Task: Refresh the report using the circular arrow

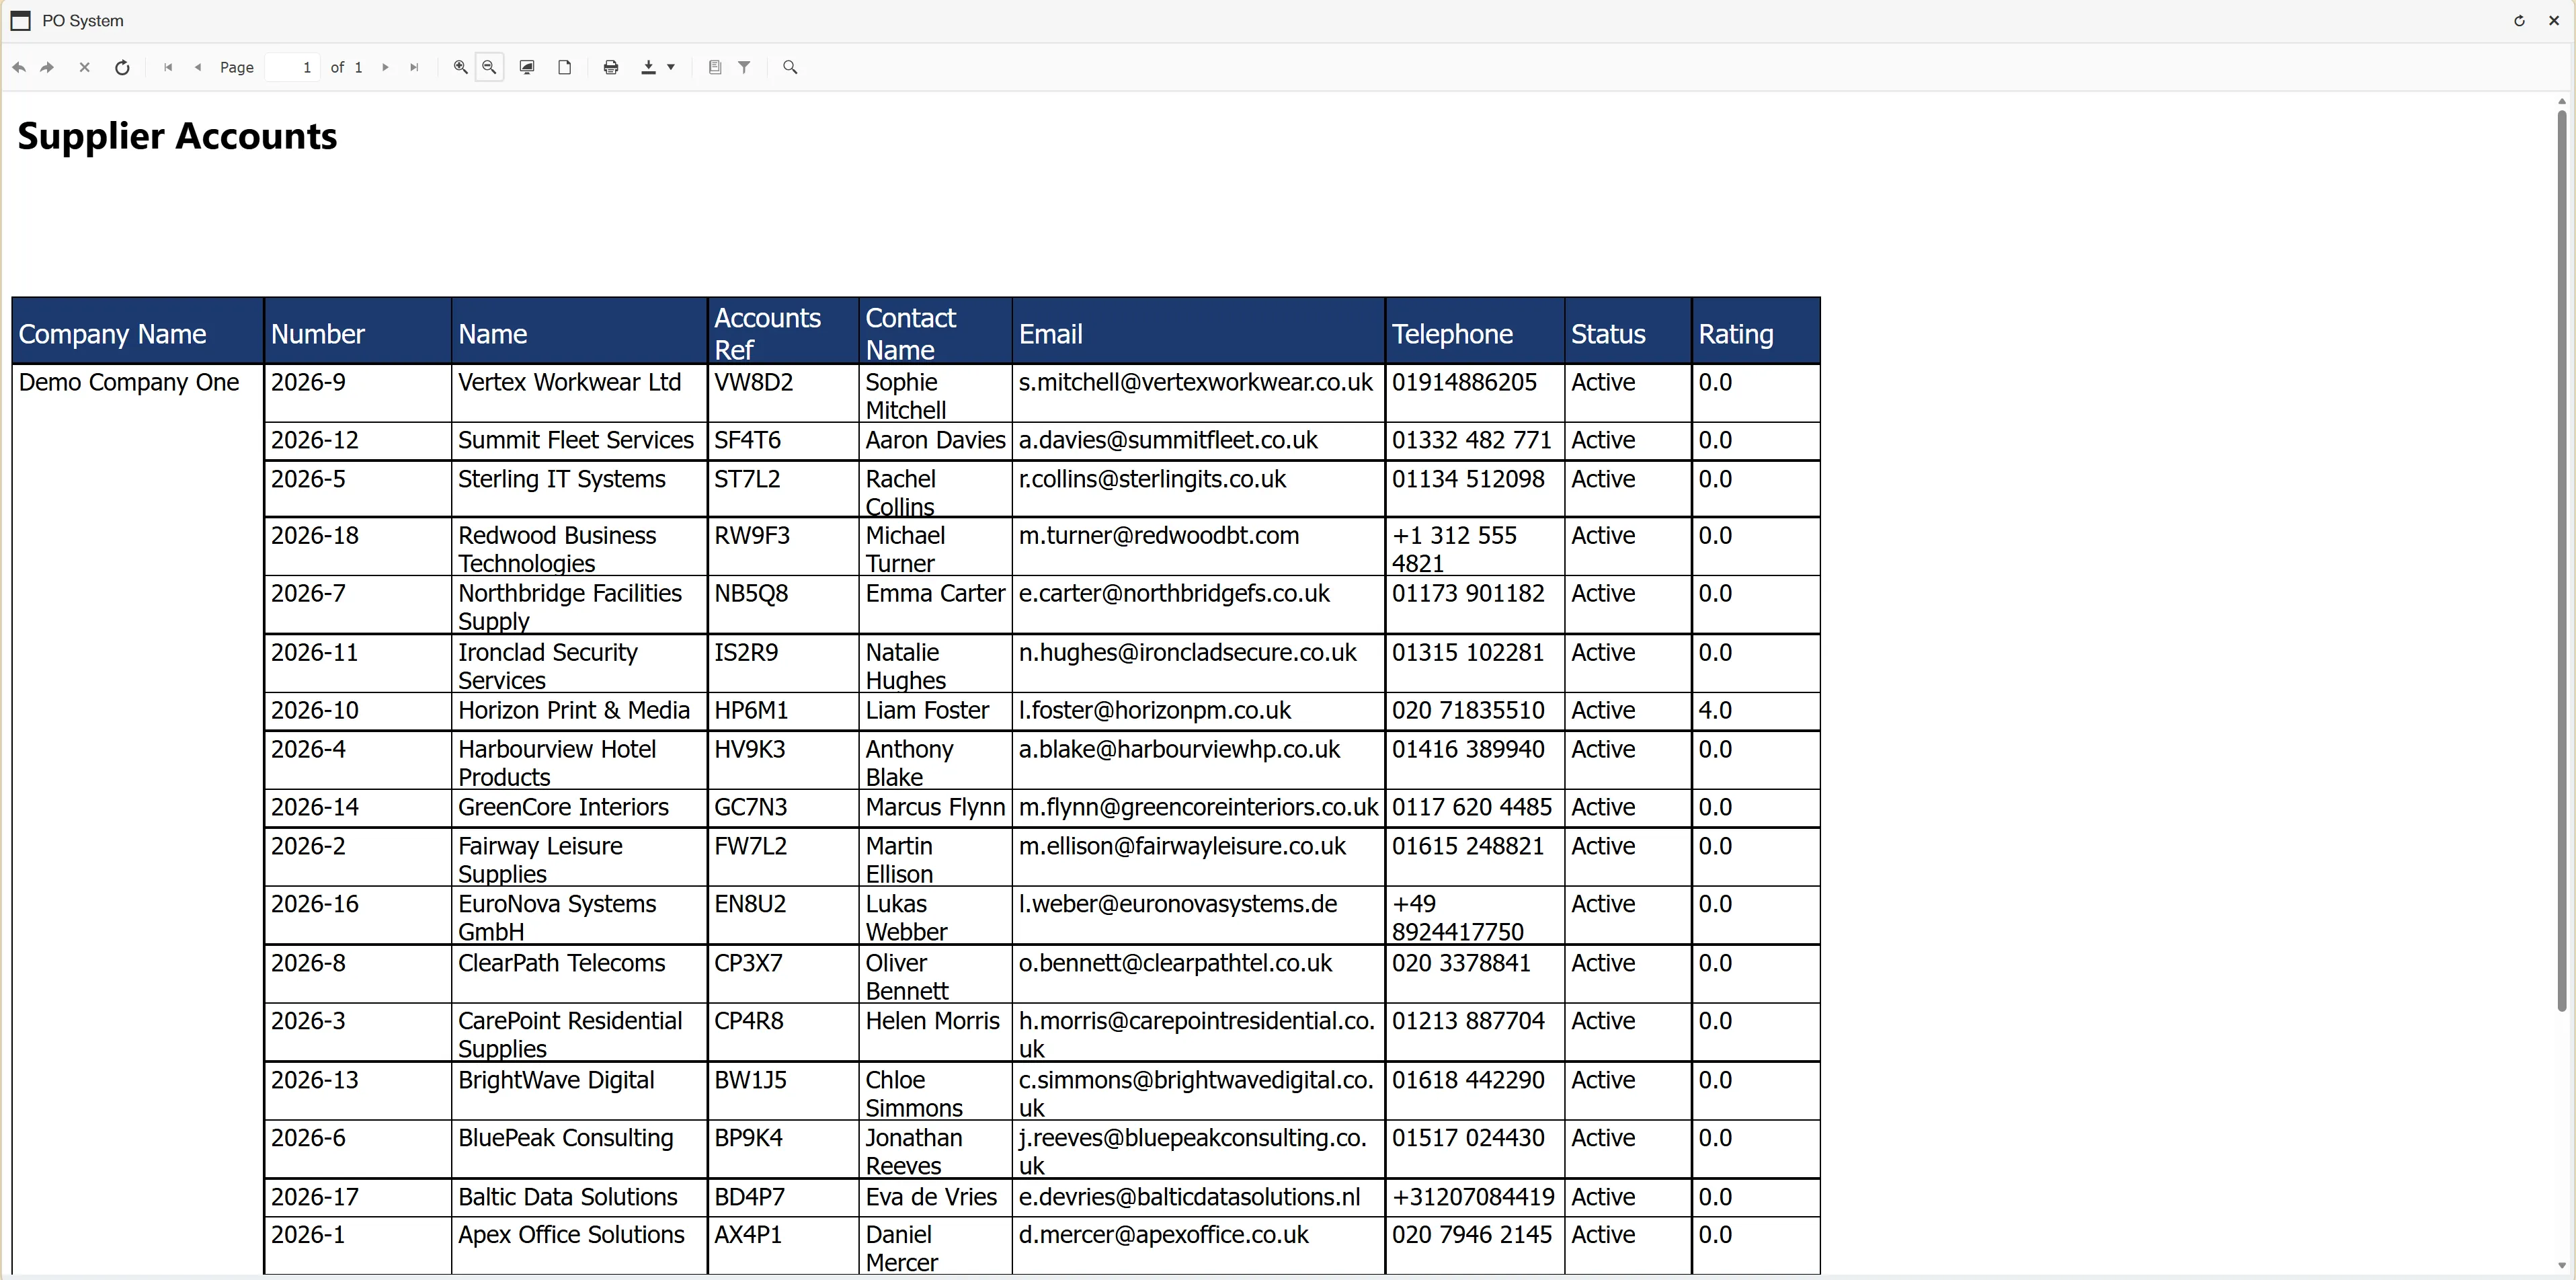Action: click(x=122, y=67)
